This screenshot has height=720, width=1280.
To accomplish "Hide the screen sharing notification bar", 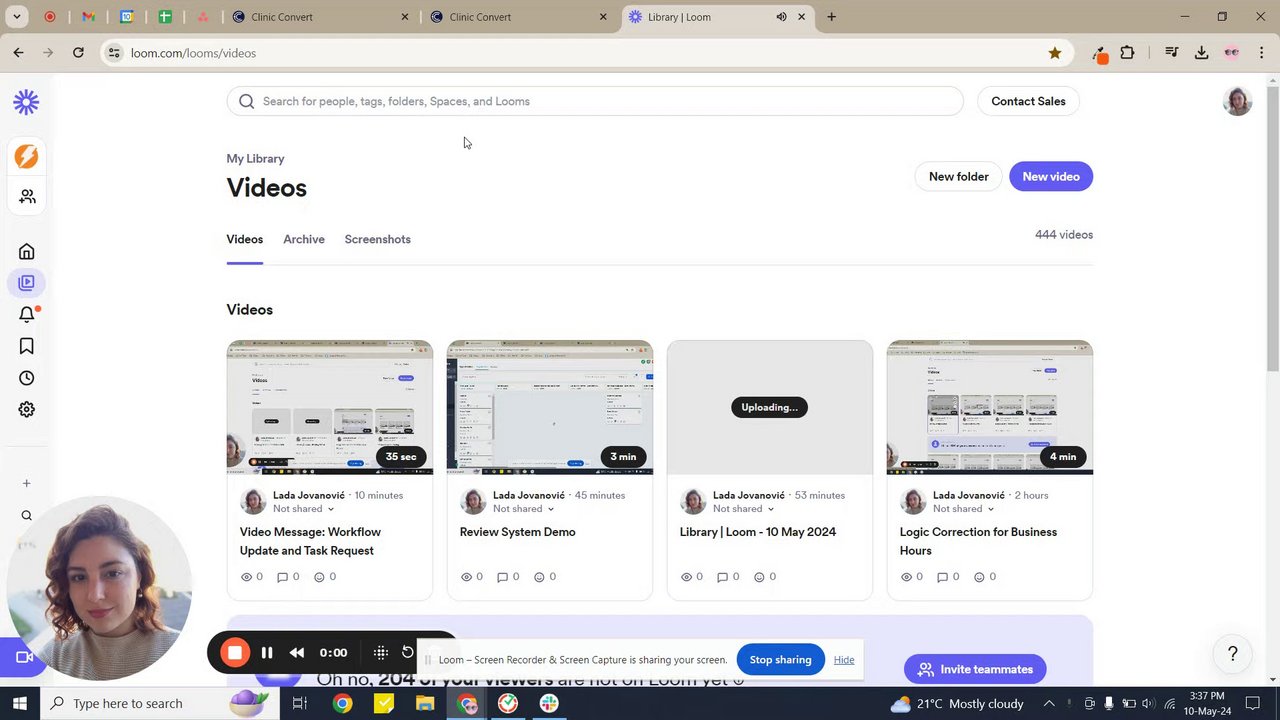I will point(844,660).
